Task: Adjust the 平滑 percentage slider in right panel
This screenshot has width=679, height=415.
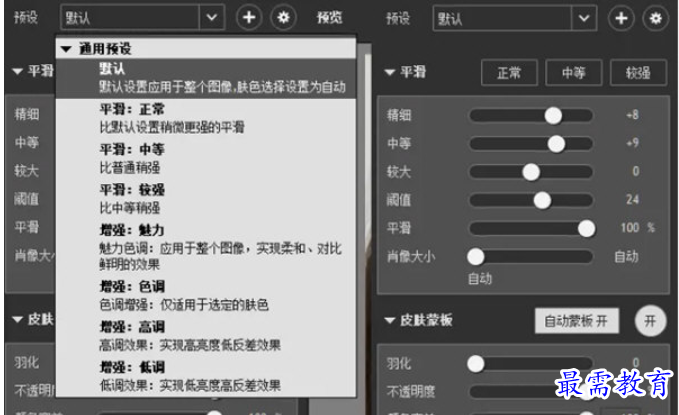Action: click(586, 228)
